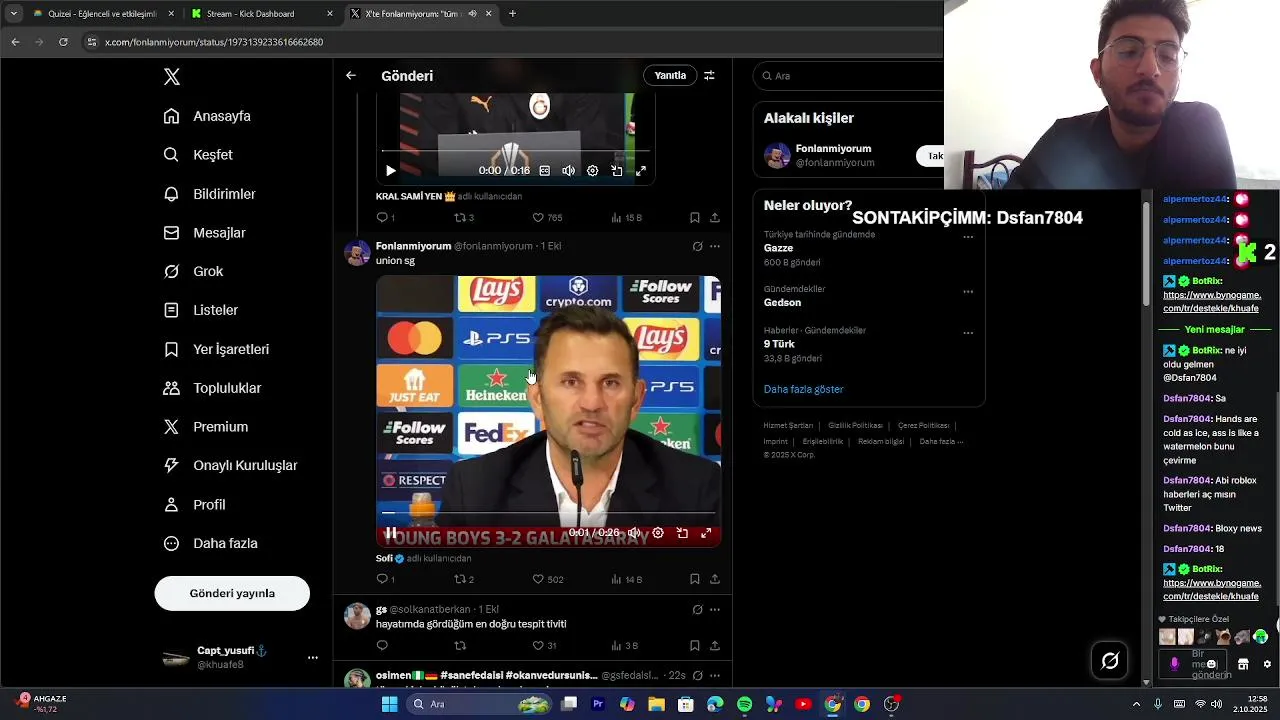The image size is (1280, 720).
Task: Open settings gear on Young Boys video
Action: pos(658,533)
